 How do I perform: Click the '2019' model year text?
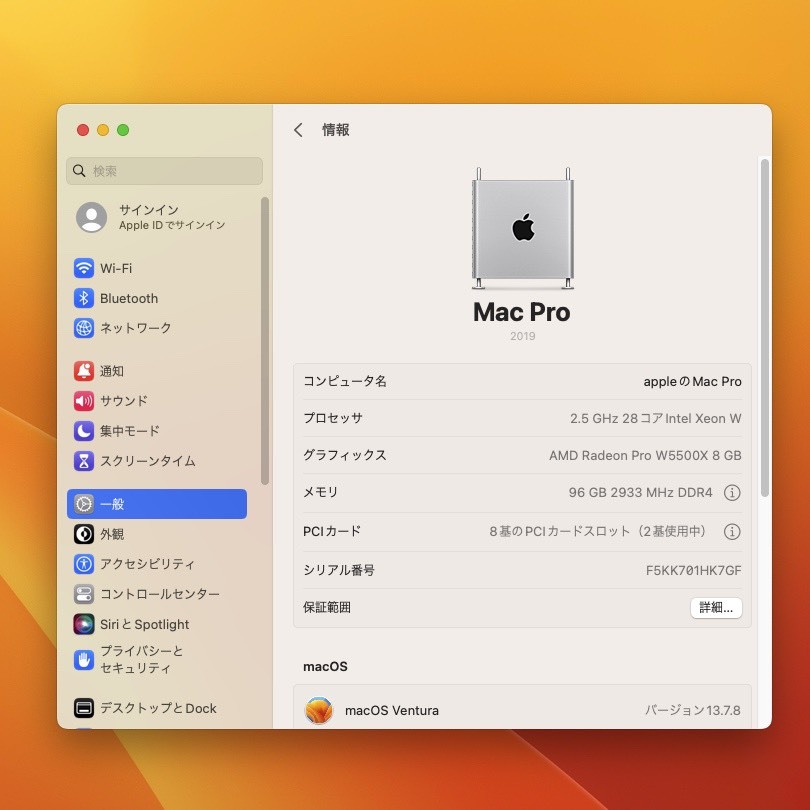point(523,336)
